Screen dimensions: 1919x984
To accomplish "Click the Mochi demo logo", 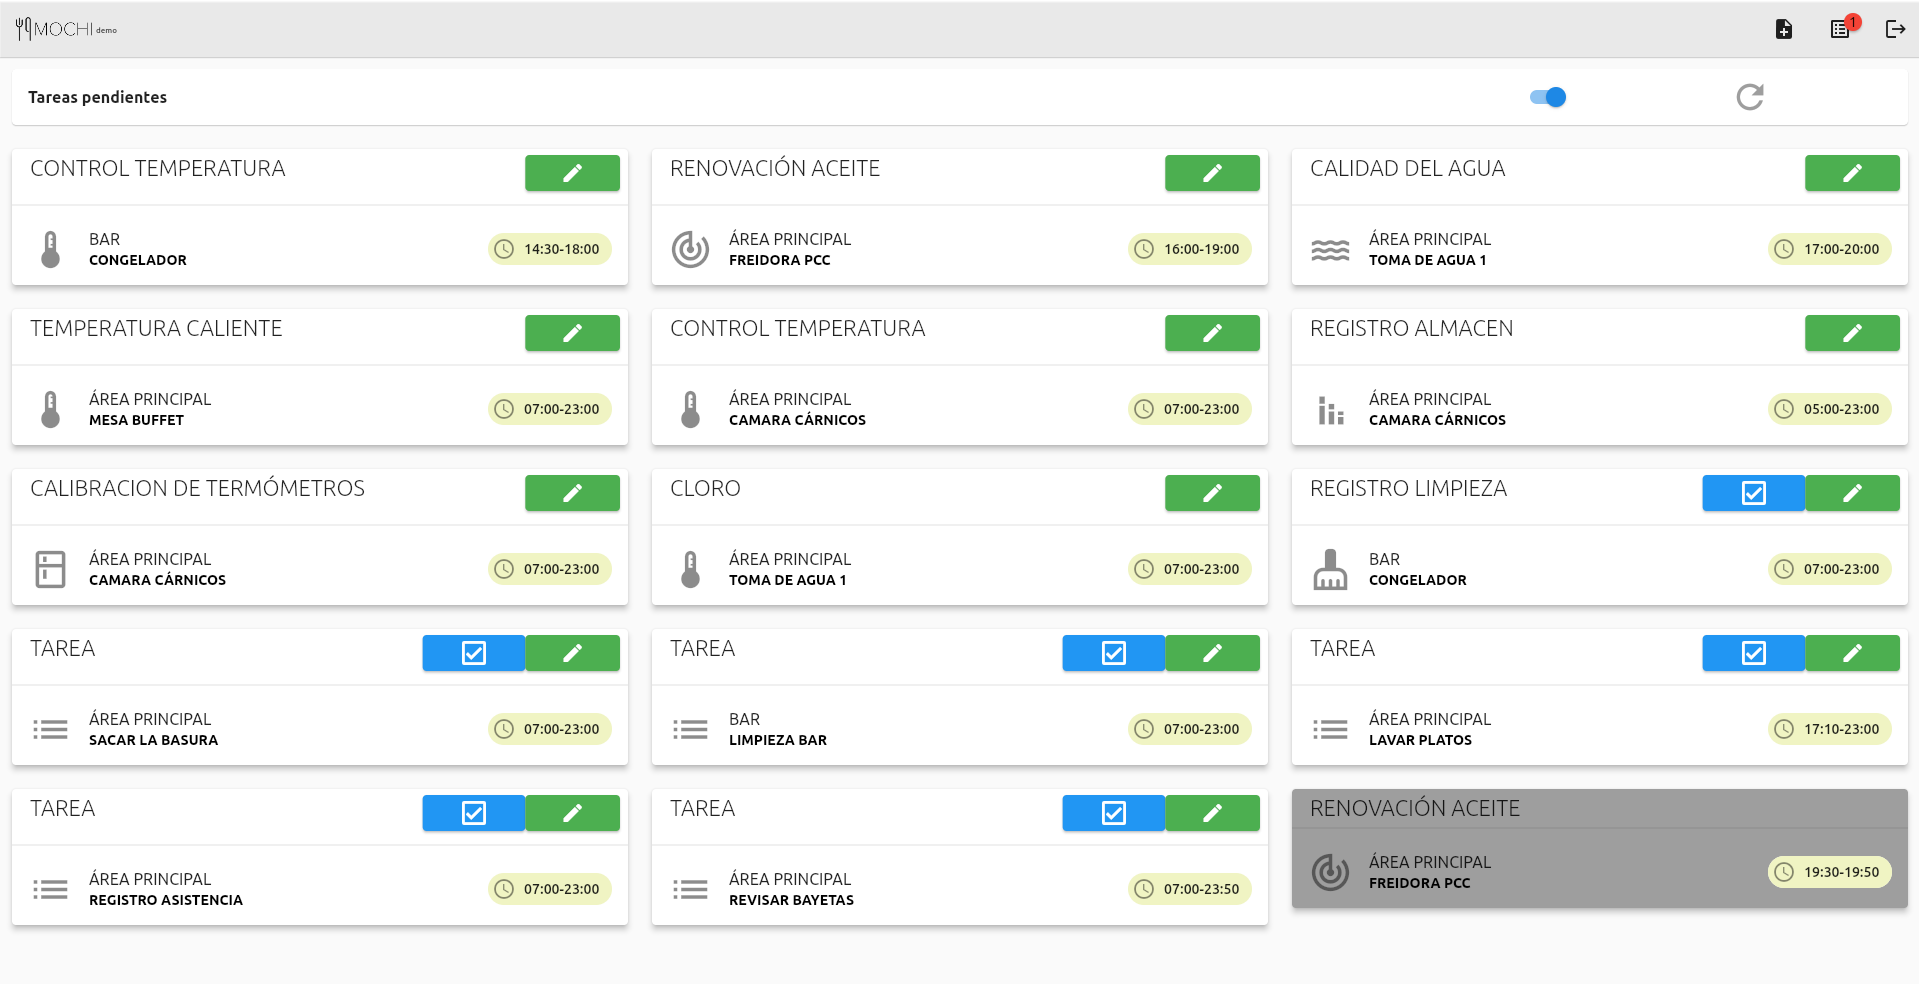I will pyautogui.click(x=66, y=29).
